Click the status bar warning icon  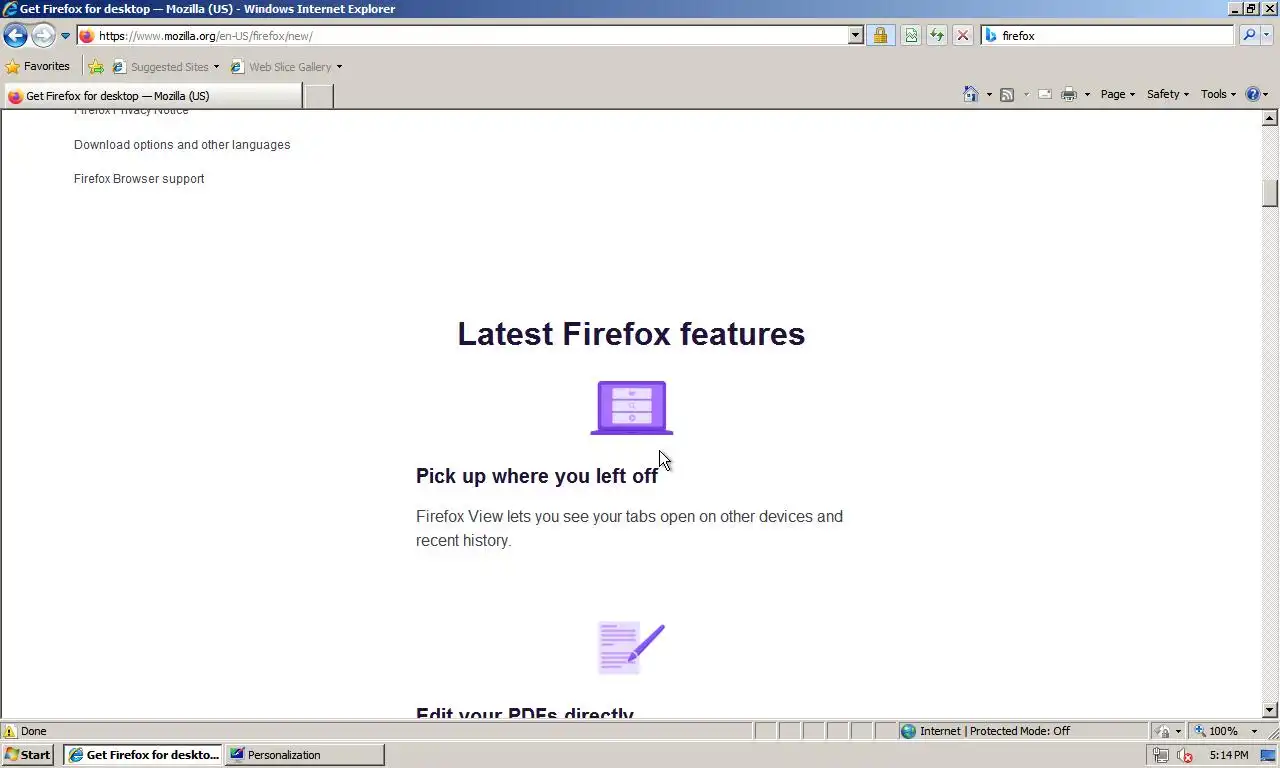pyautogui.click(x=11, y=731)
